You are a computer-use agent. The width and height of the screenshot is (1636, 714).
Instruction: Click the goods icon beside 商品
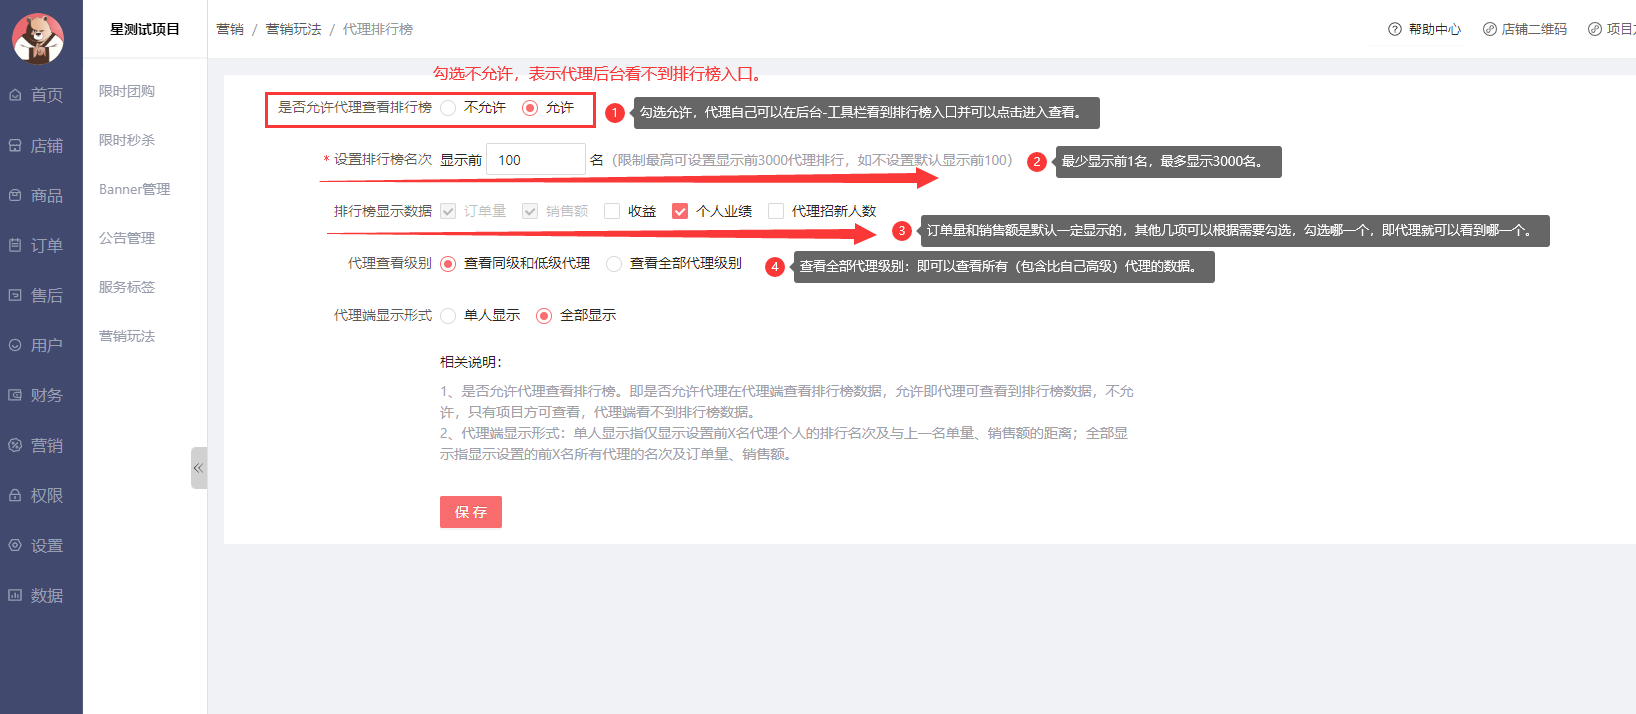15,195
